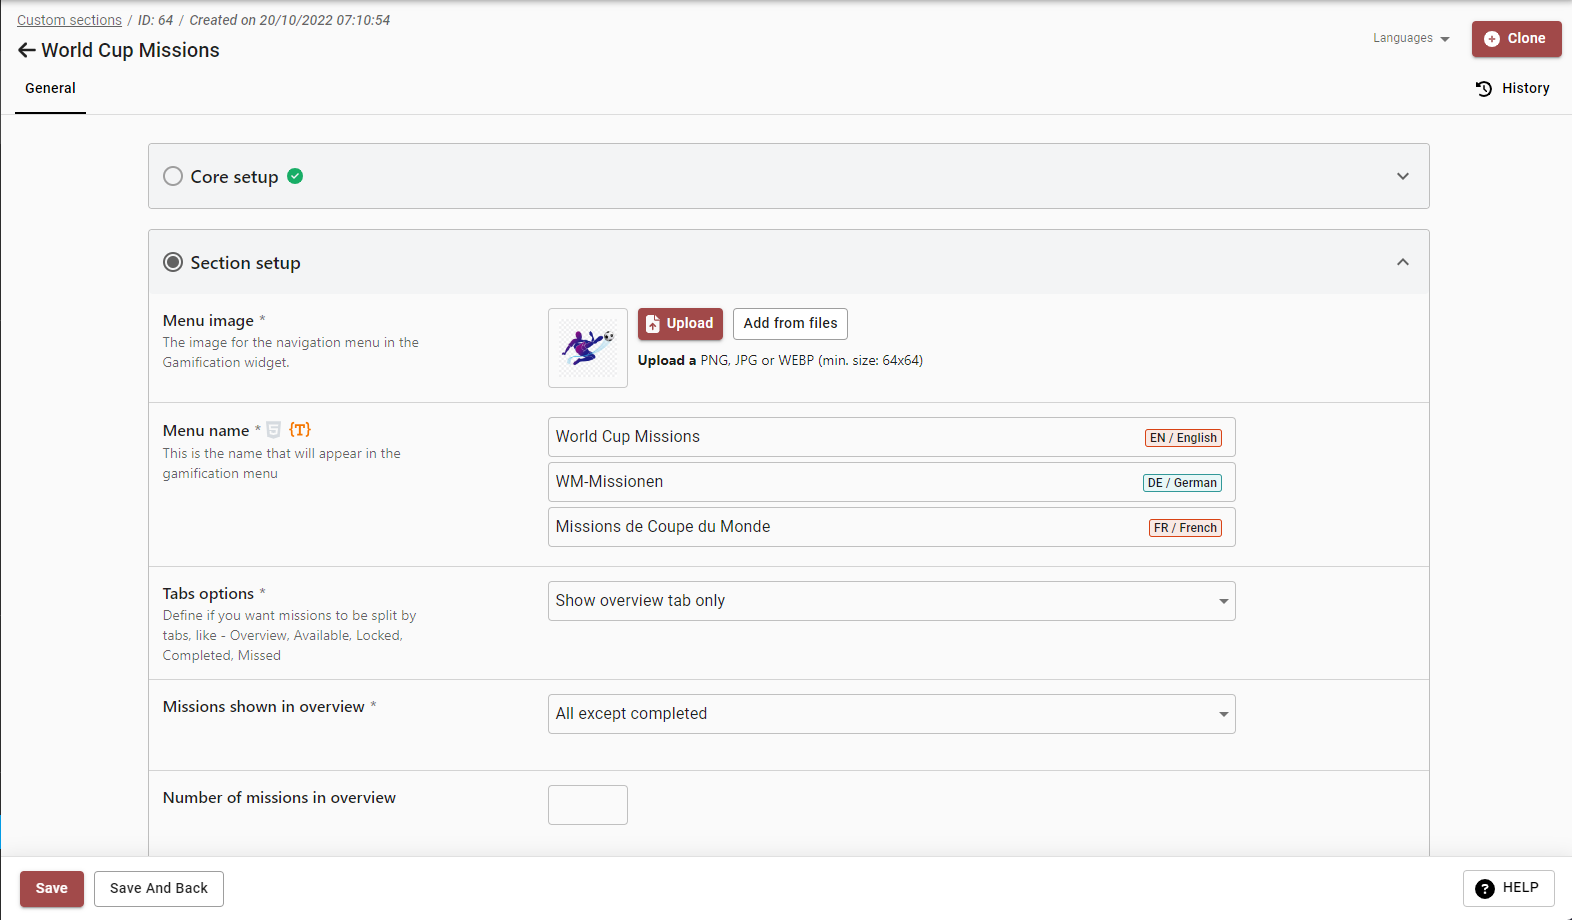Click the upload file icon in Upload button

pyautogui.click(x=653, y=324)
